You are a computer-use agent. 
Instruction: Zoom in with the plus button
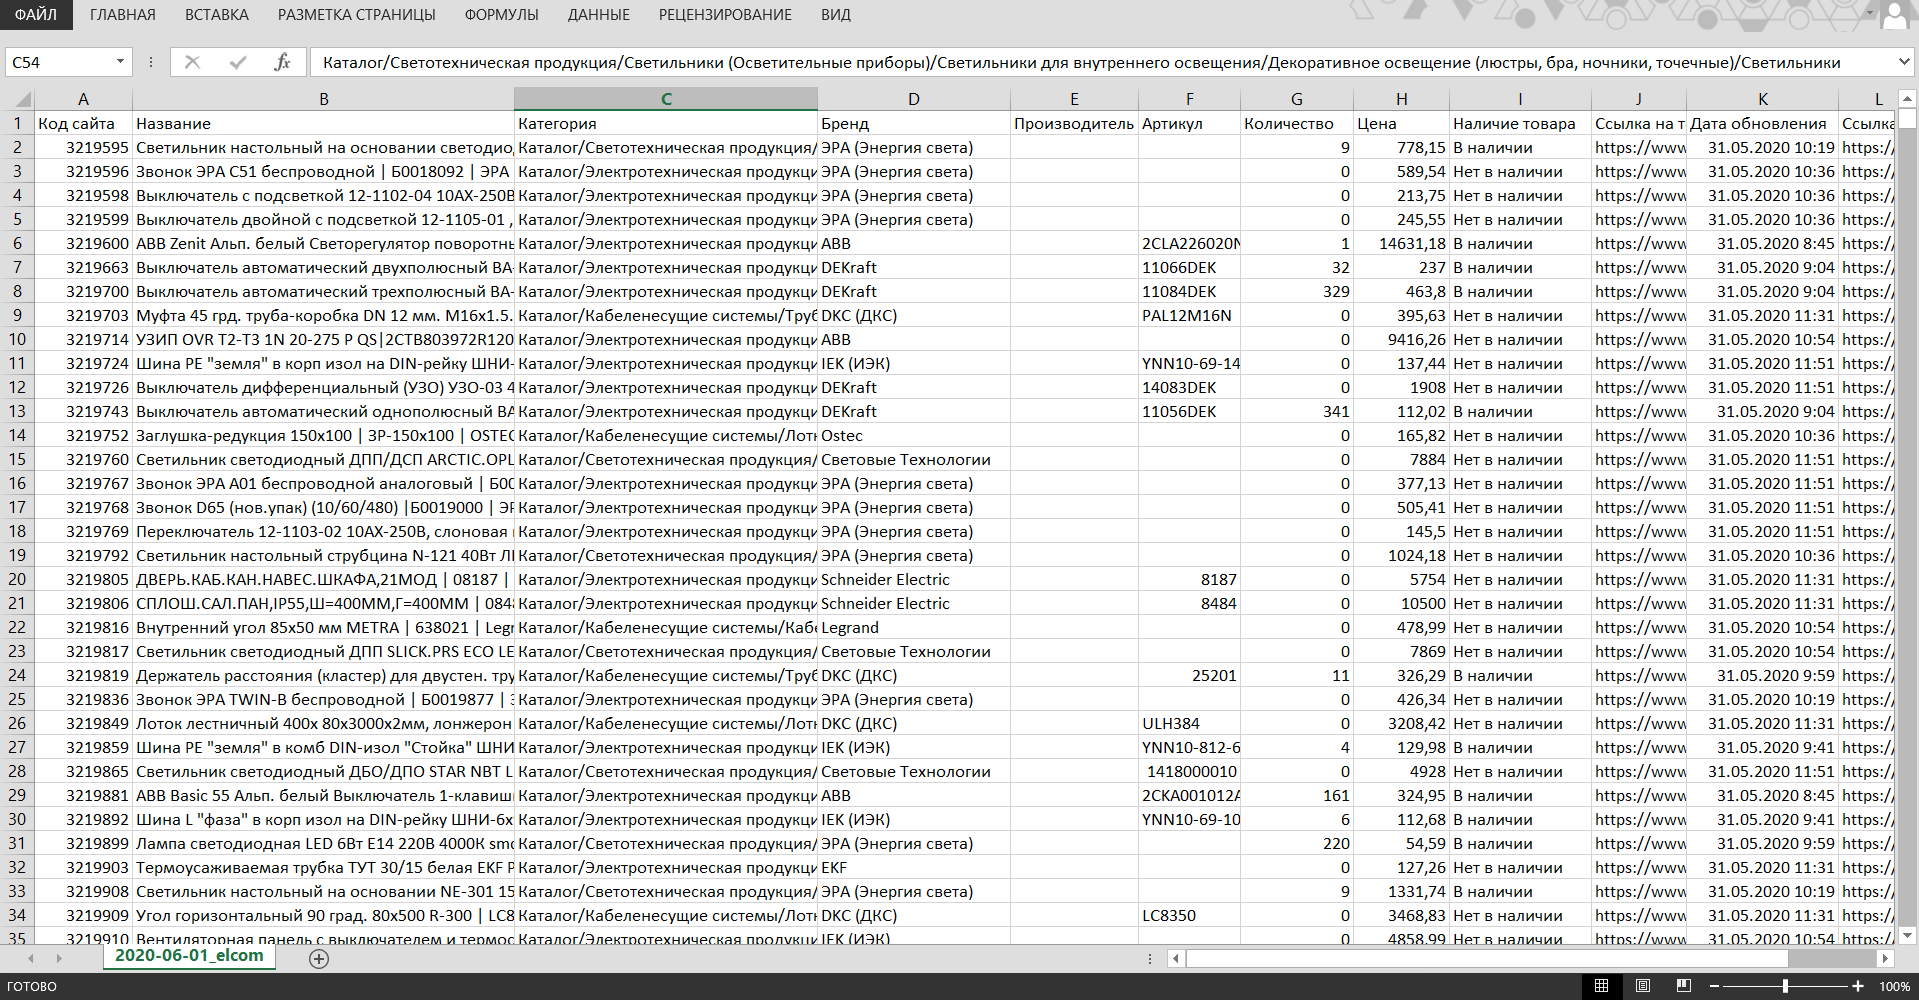point(1857,986)
